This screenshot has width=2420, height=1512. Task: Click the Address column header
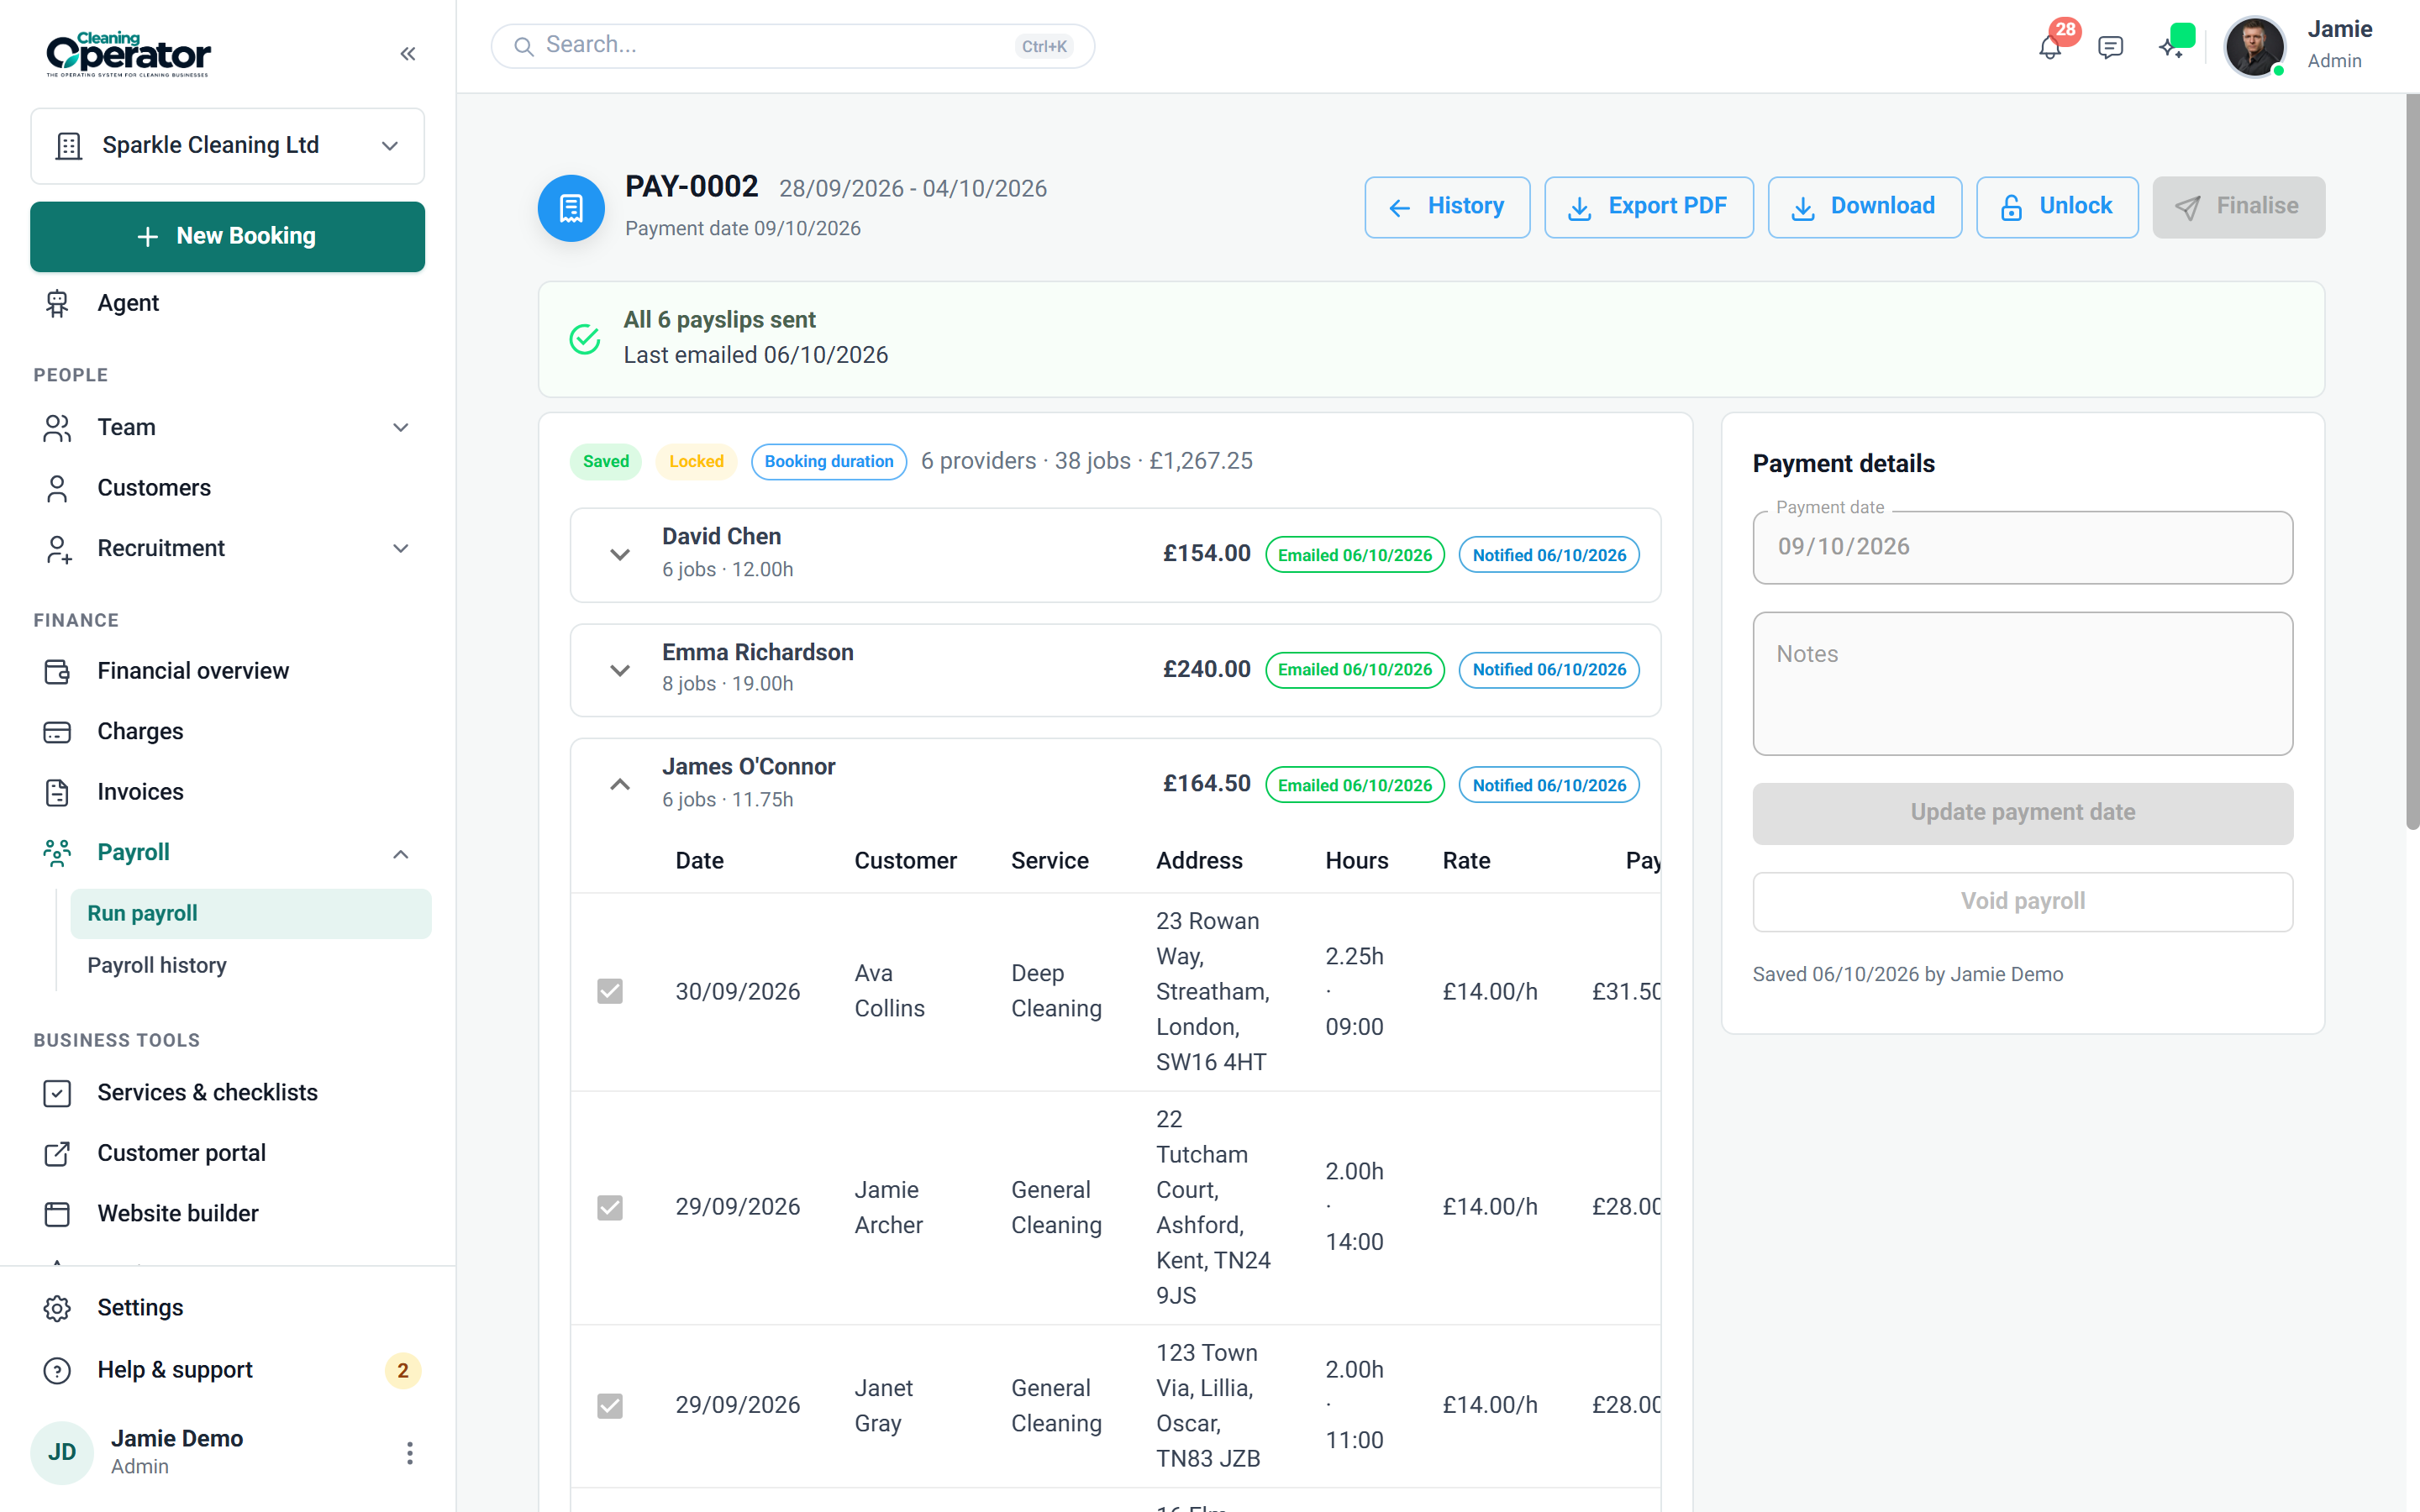click(1199, 861)
